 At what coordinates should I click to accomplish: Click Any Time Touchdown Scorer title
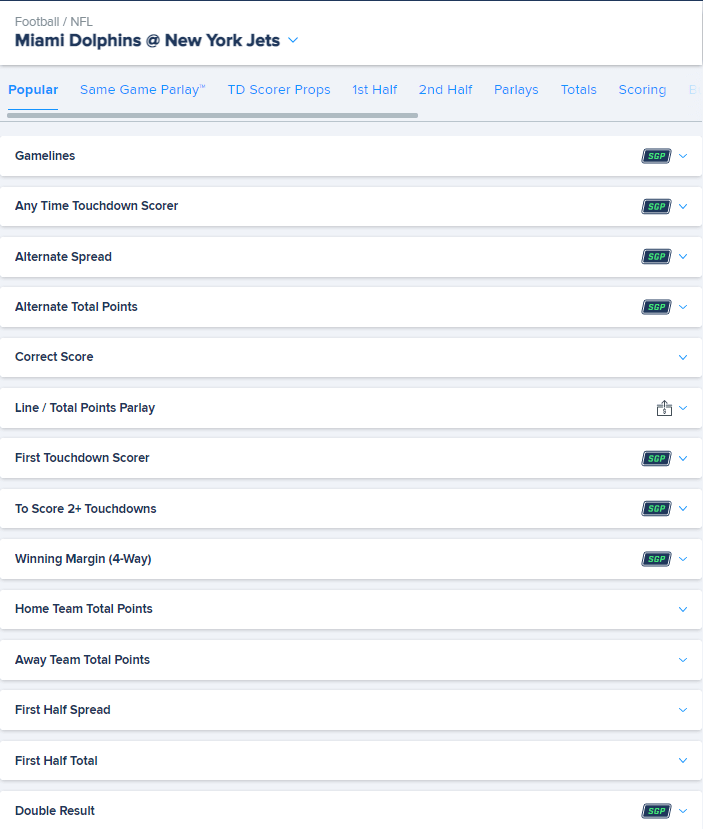(96, 206)
